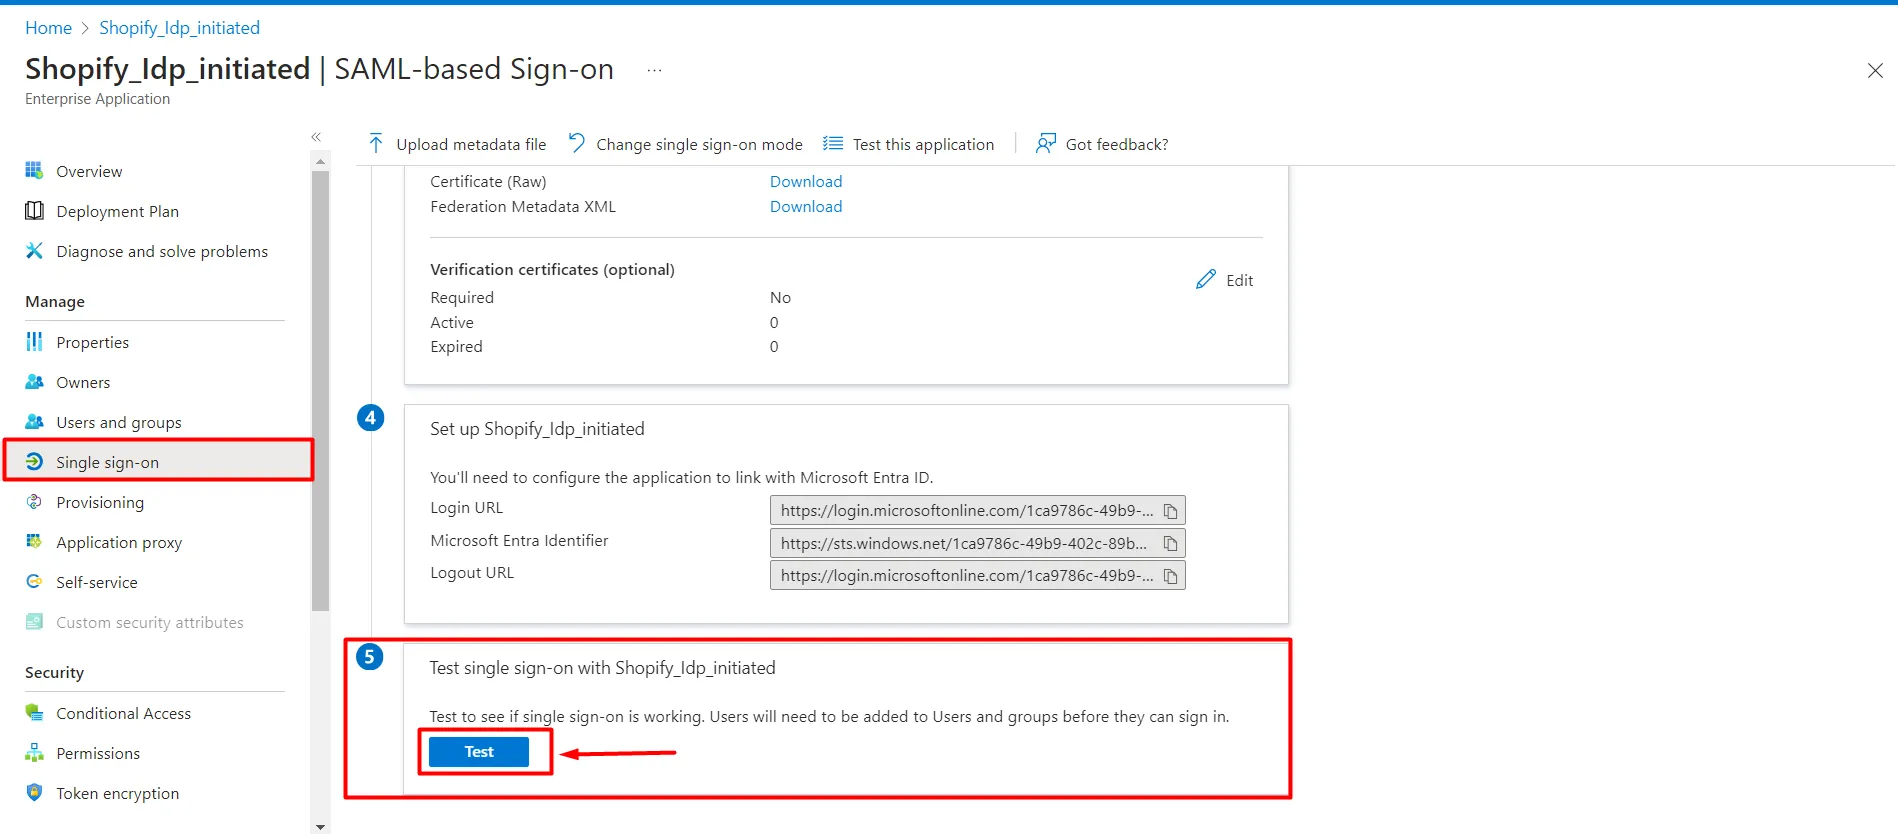
Task: Click 'Test single sign-on with Shopify_Idp_initiated' heading
Action: pos(602,668)
